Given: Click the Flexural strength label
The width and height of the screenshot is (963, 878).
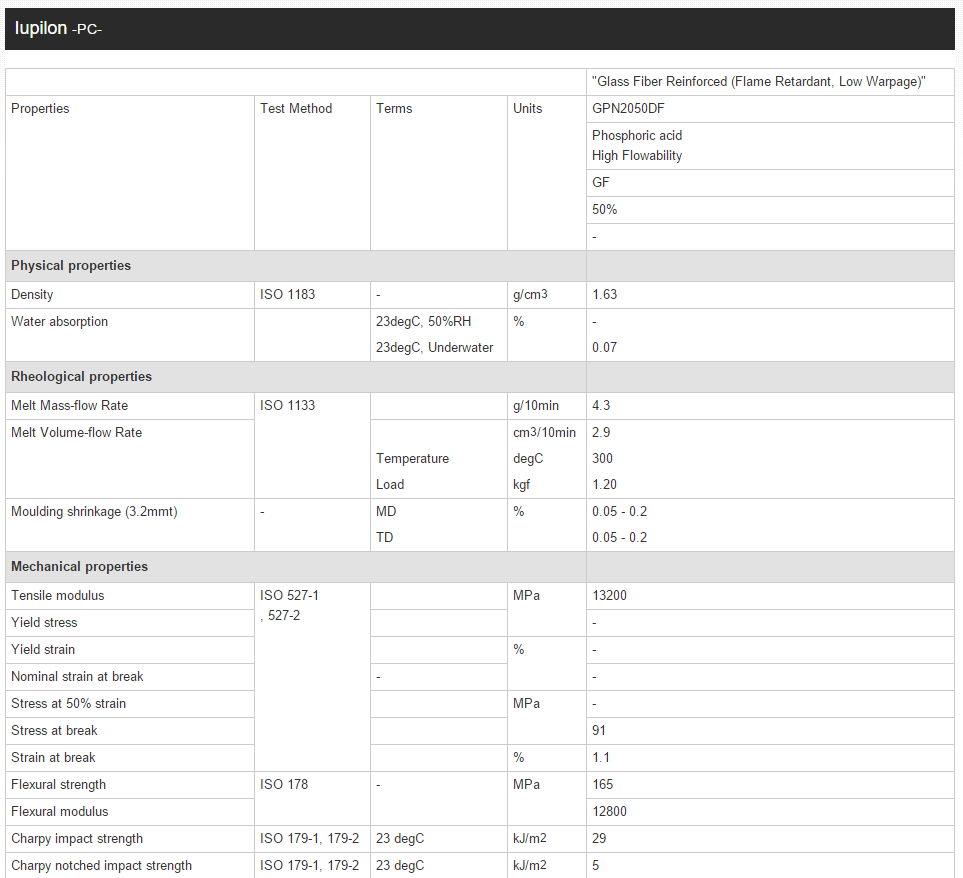Looking at the screenshot, I should [58, 785].
